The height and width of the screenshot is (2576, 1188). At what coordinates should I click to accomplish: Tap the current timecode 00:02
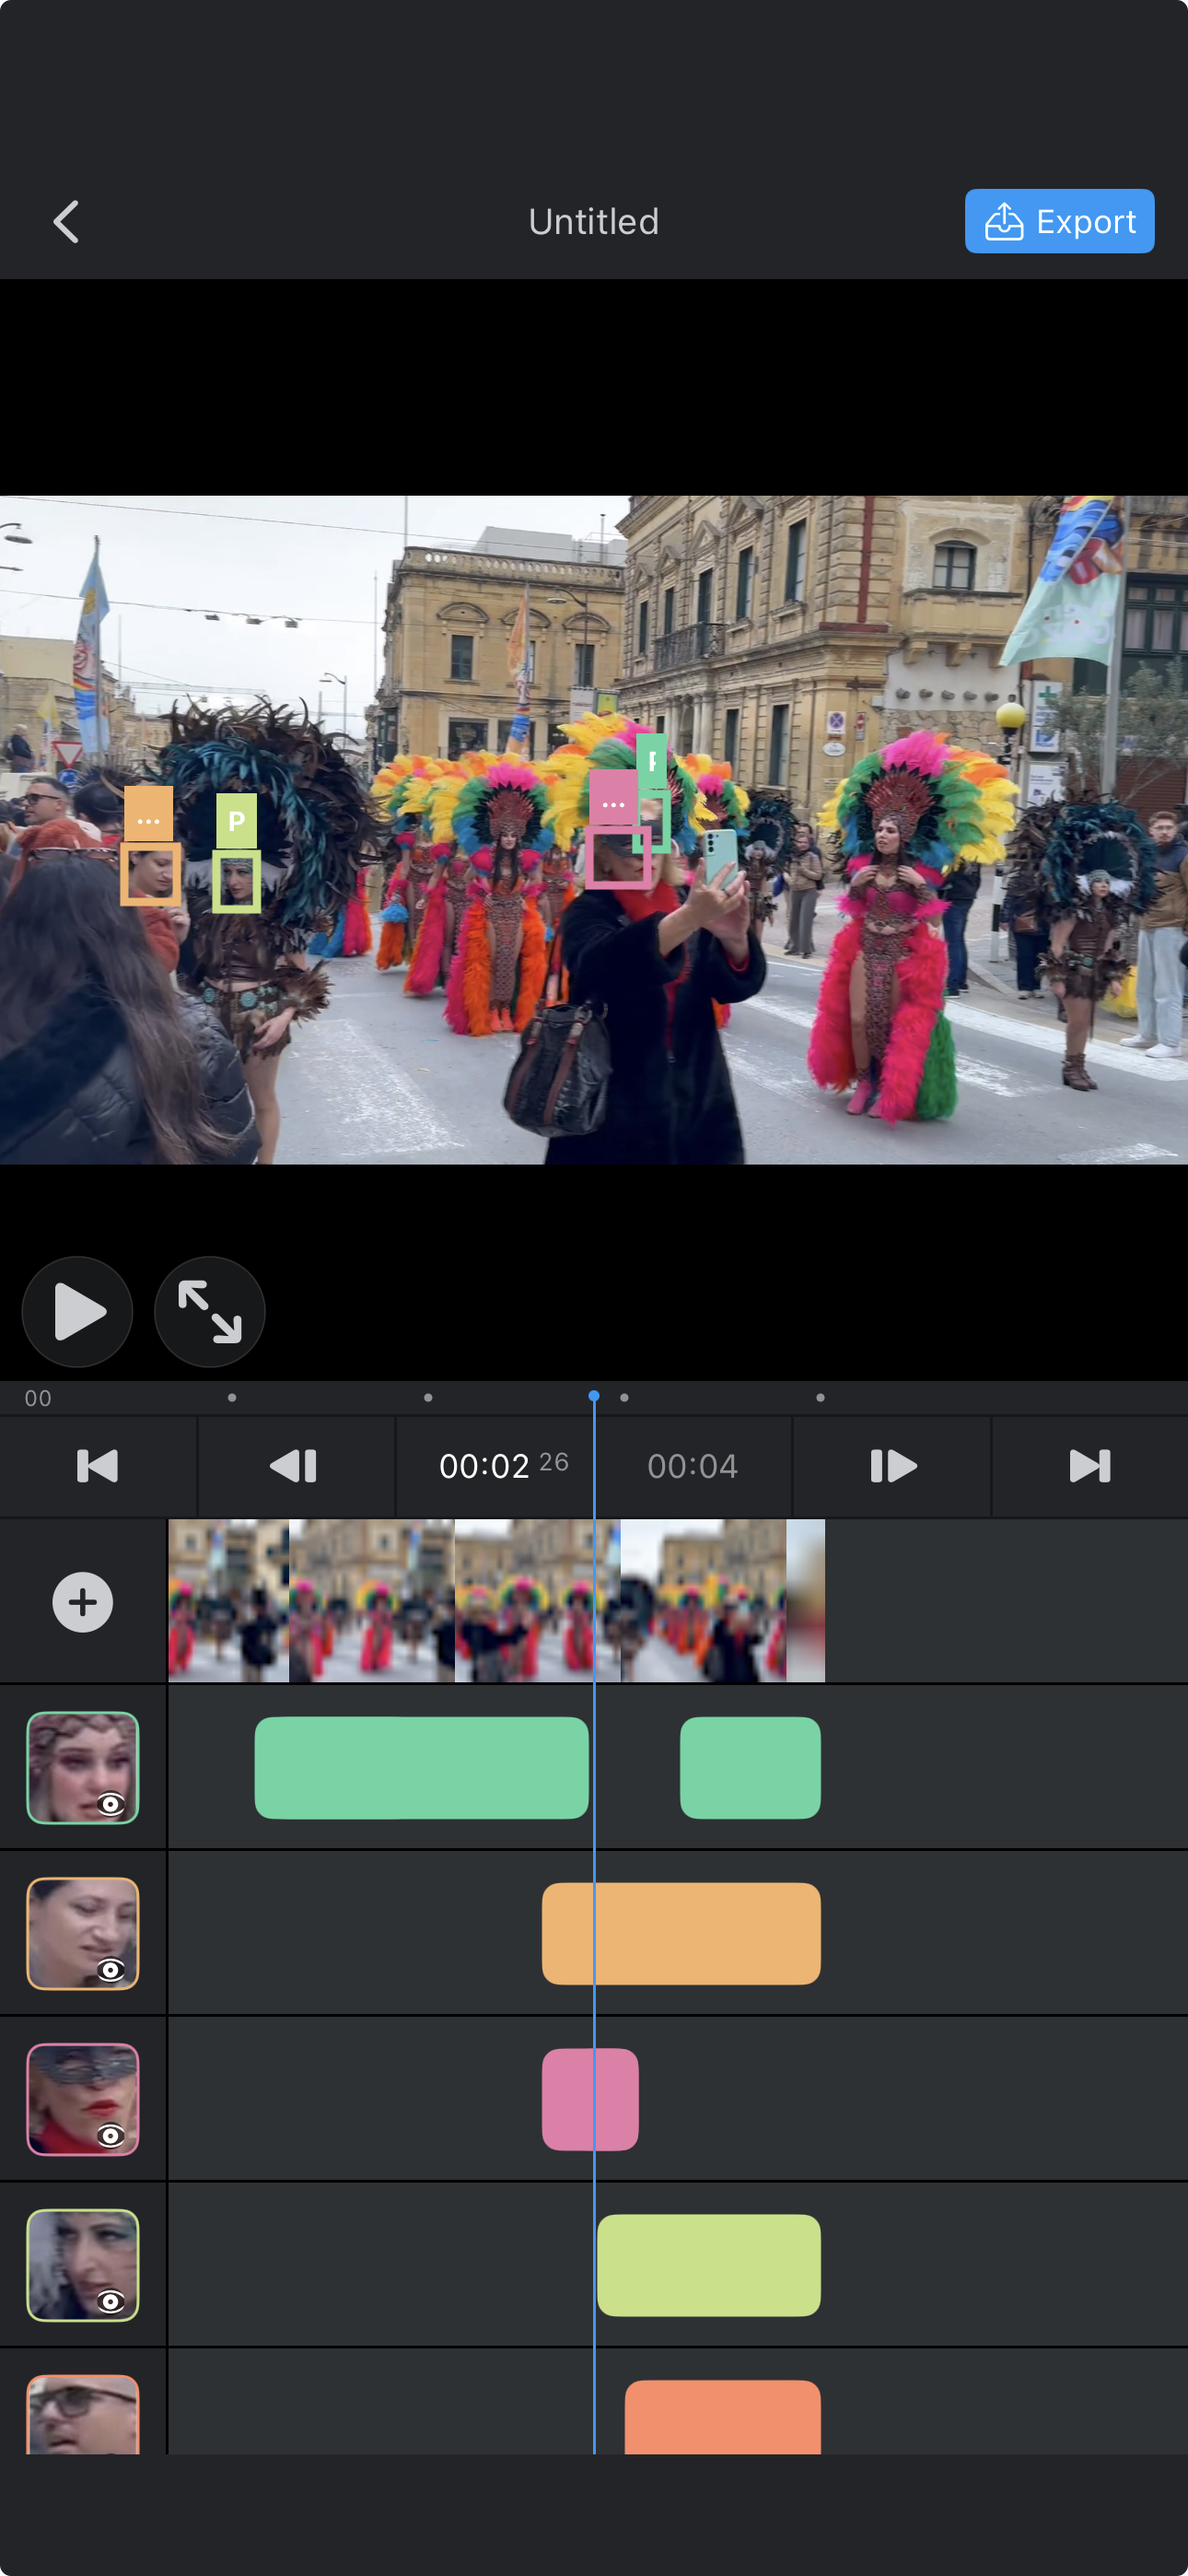tap(484, 1466)
